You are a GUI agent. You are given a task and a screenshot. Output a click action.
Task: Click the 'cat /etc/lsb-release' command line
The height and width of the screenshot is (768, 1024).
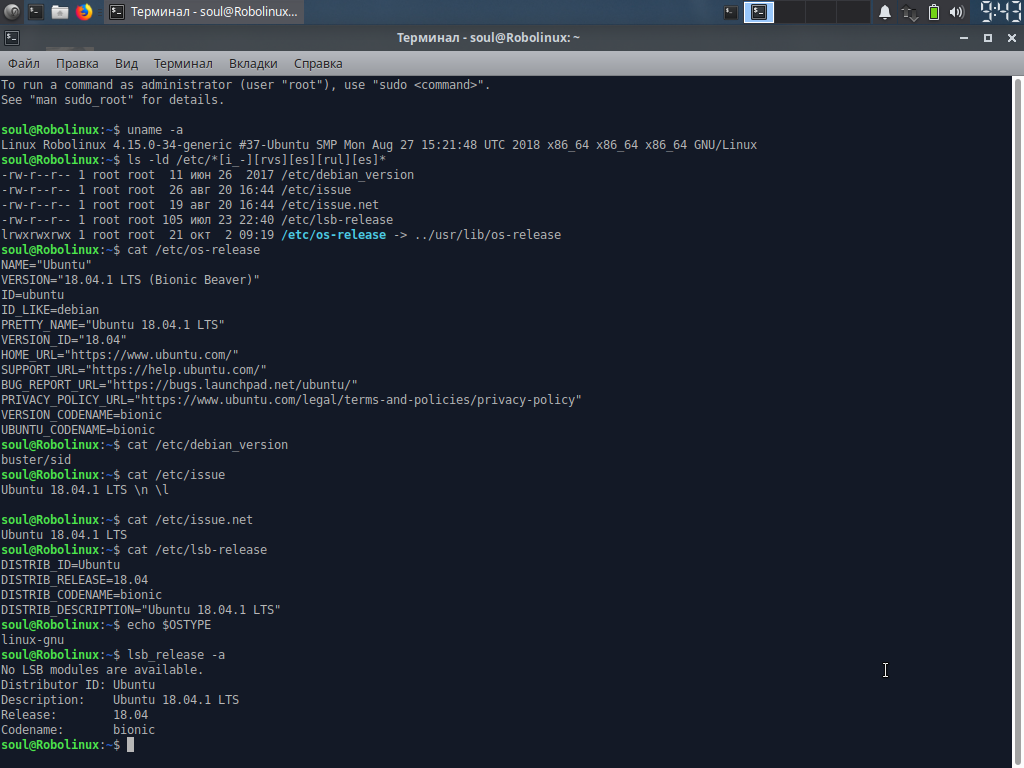134,549
